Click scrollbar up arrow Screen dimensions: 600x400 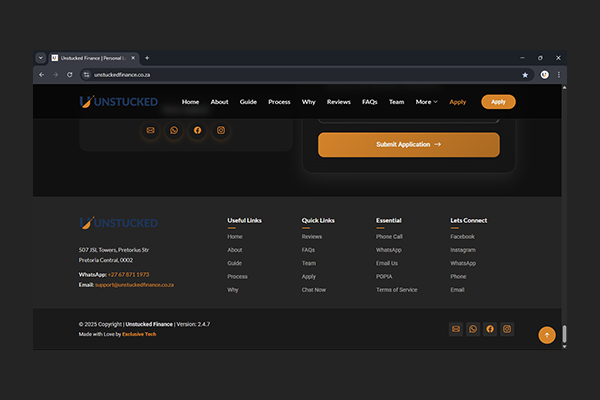click(564, 88)
